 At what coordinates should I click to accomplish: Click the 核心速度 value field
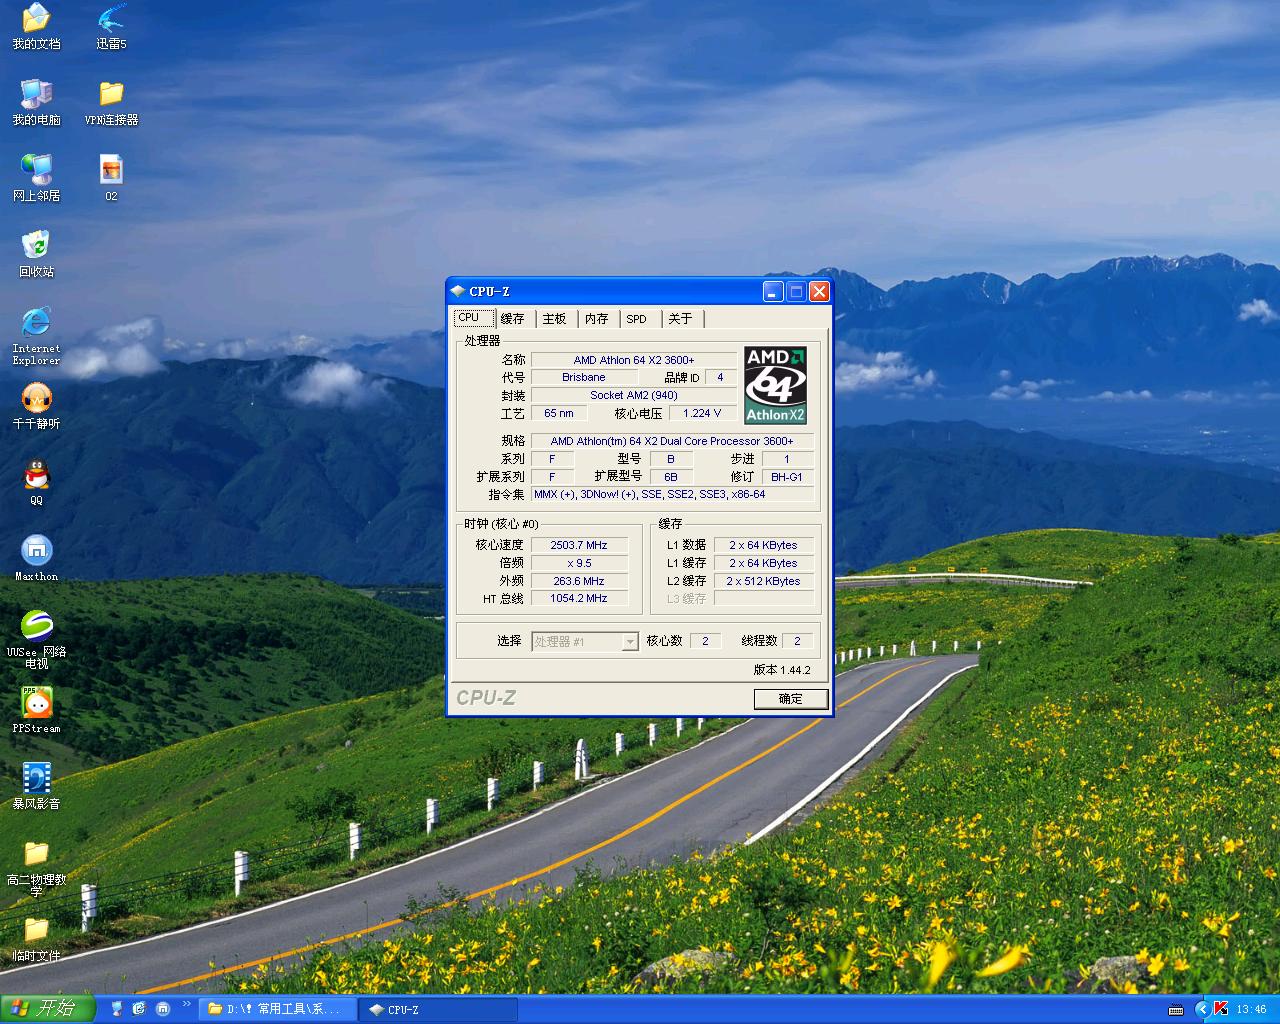[579, 545]
